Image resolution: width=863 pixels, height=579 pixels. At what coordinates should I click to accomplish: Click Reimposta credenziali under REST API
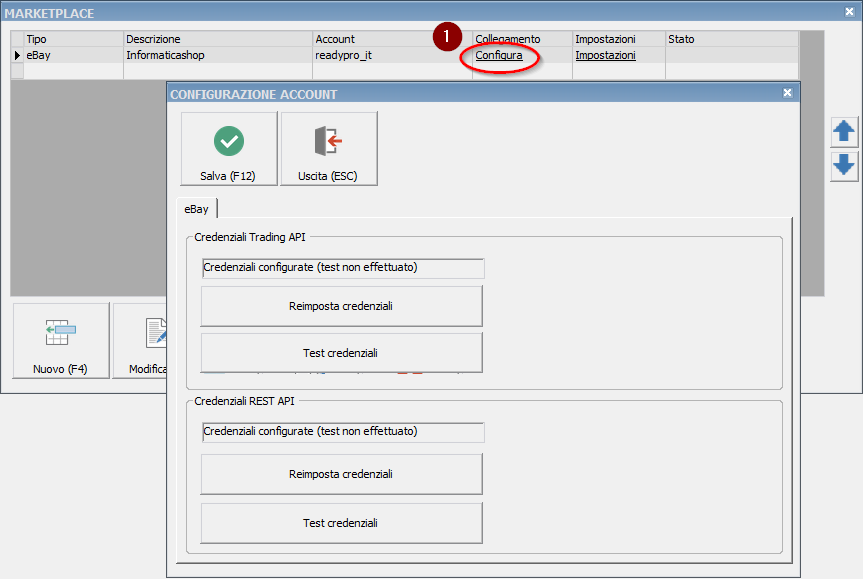341,474
